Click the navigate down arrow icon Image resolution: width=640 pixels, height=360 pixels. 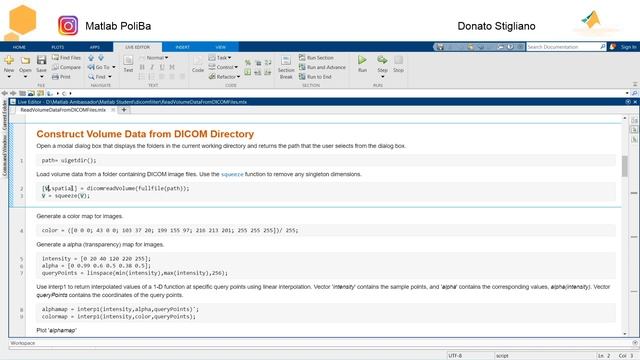[101, 58]
